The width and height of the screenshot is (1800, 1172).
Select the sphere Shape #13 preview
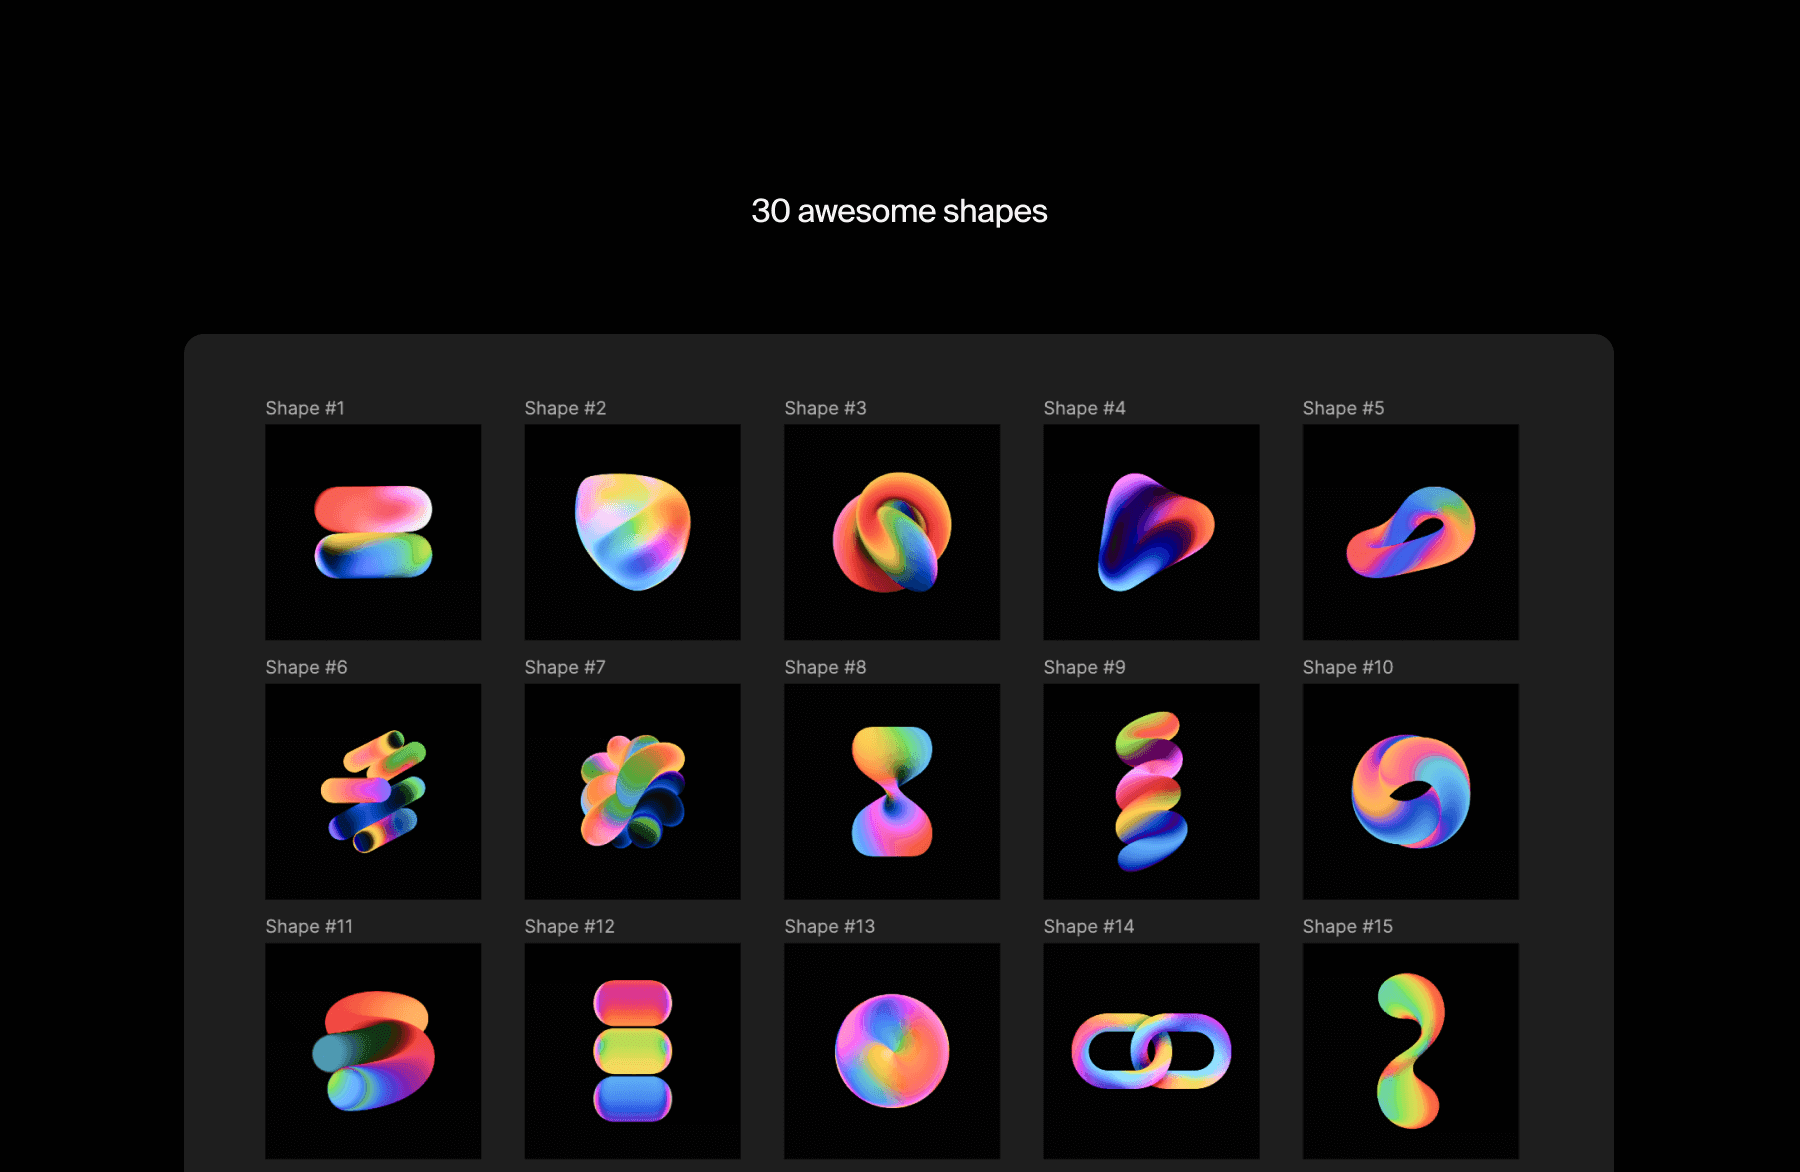[x=891, y=1050]
